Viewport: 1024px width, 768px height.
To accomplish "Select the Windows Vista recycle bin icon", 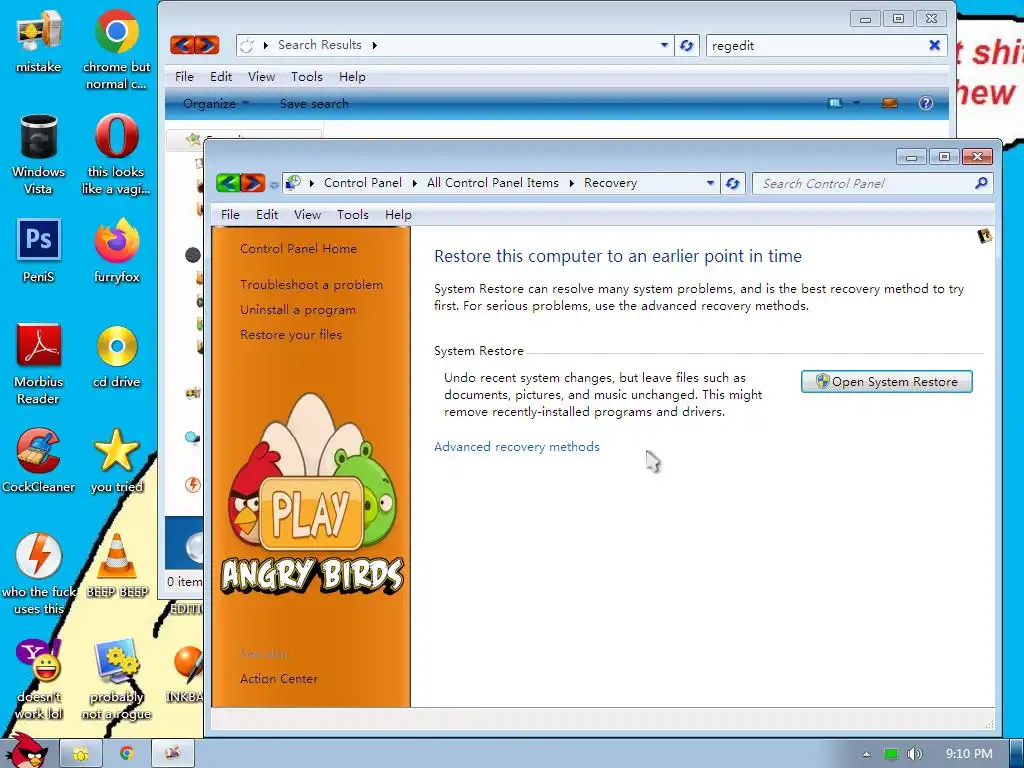I will click(39, 154).
